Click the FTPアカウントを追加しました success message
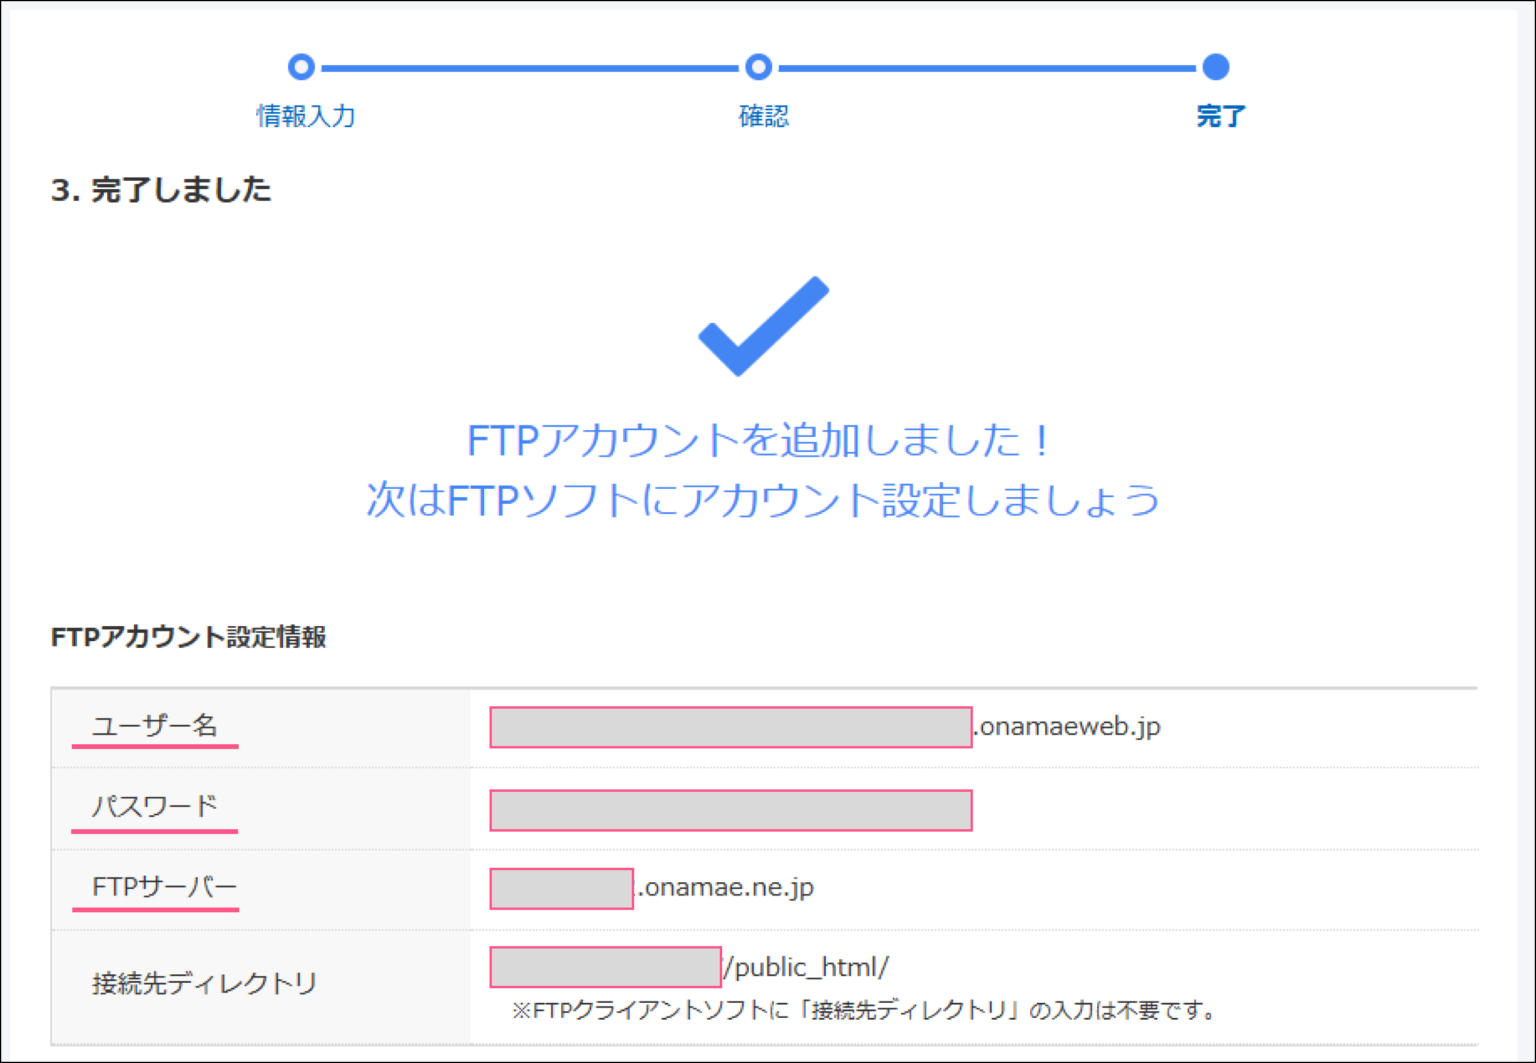This screenshot has height=1063, width=1536. (x=764, y=438)
